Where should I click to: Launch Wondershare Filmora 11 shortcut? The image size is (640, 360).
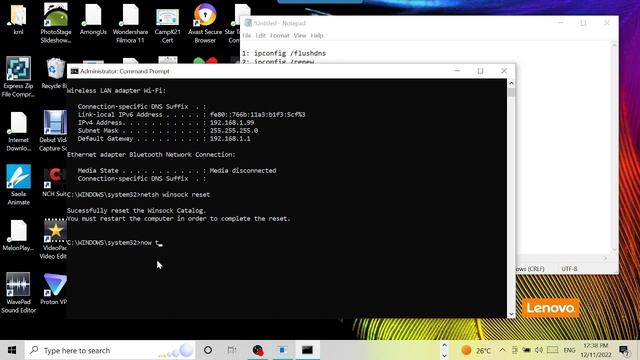click(130, 22)
